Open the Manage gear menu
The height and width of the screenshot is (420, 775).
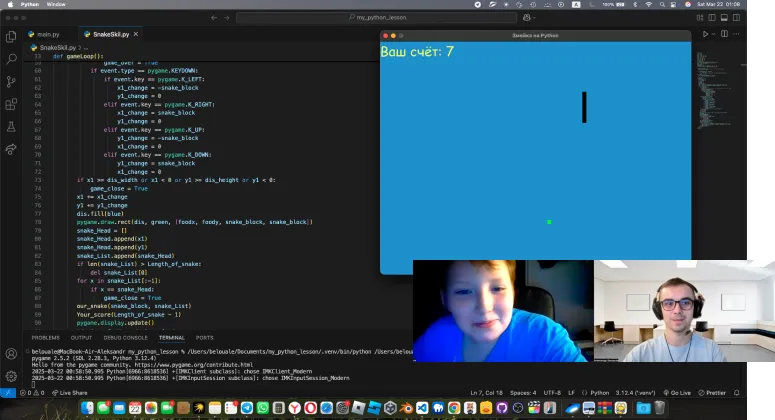11,376
